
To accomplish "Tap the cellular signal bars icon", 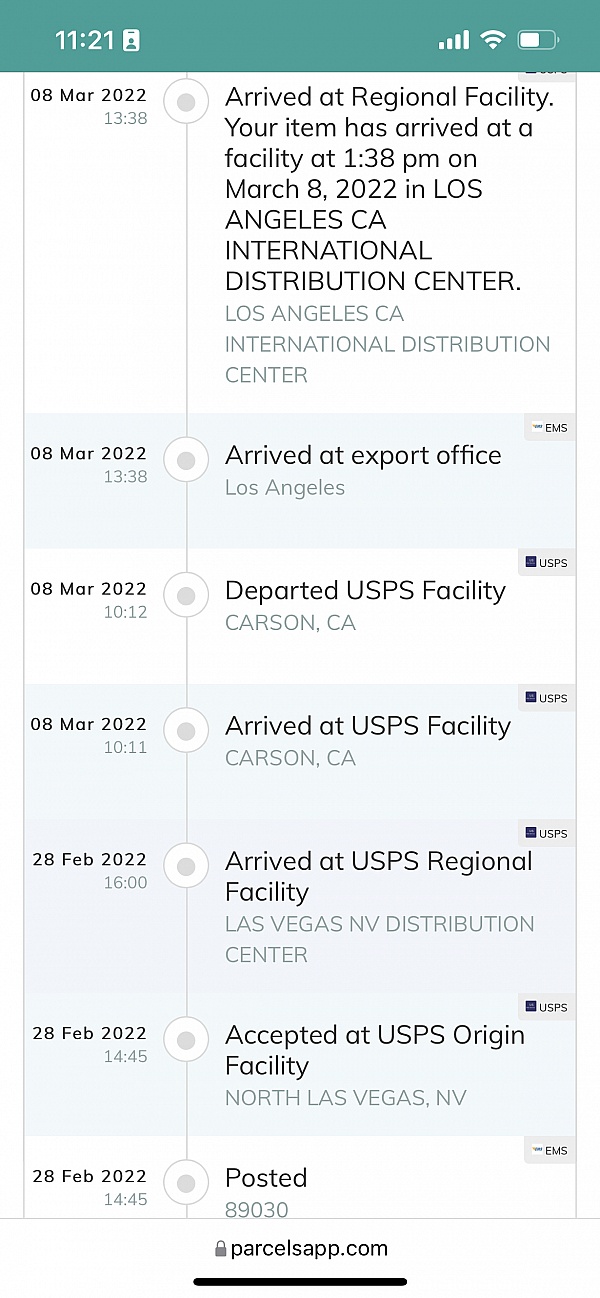I will 453,40.
